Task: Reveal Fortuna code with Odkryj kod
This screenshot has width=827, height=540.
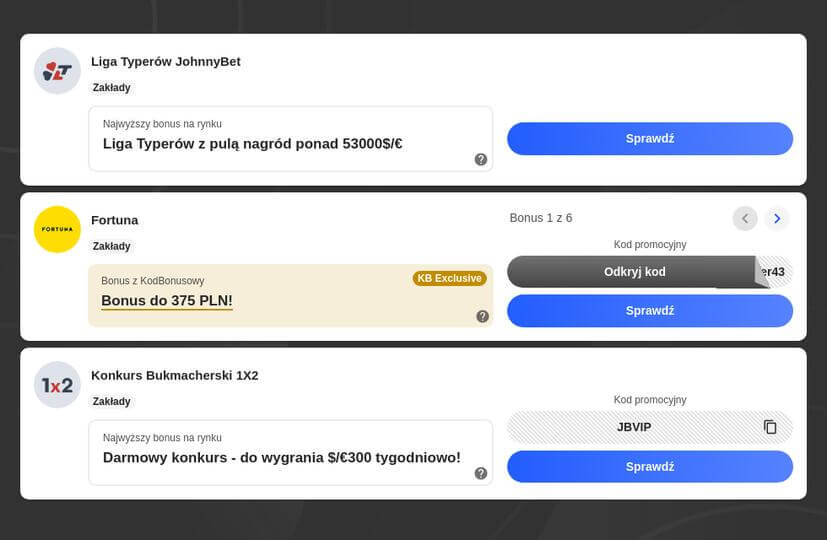Action: [x=635, y=272]
